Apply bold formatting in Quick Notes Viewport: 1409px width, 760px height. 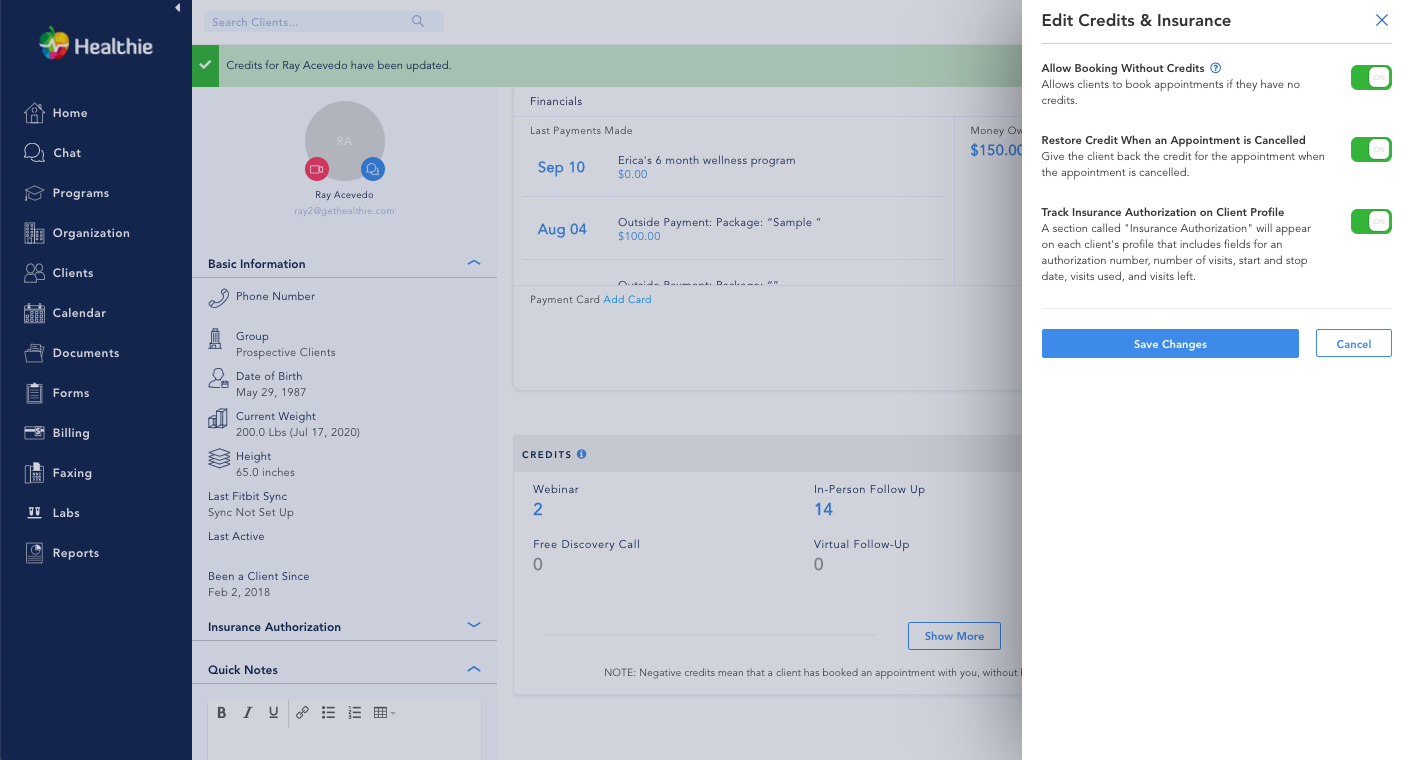pos(222,713)
